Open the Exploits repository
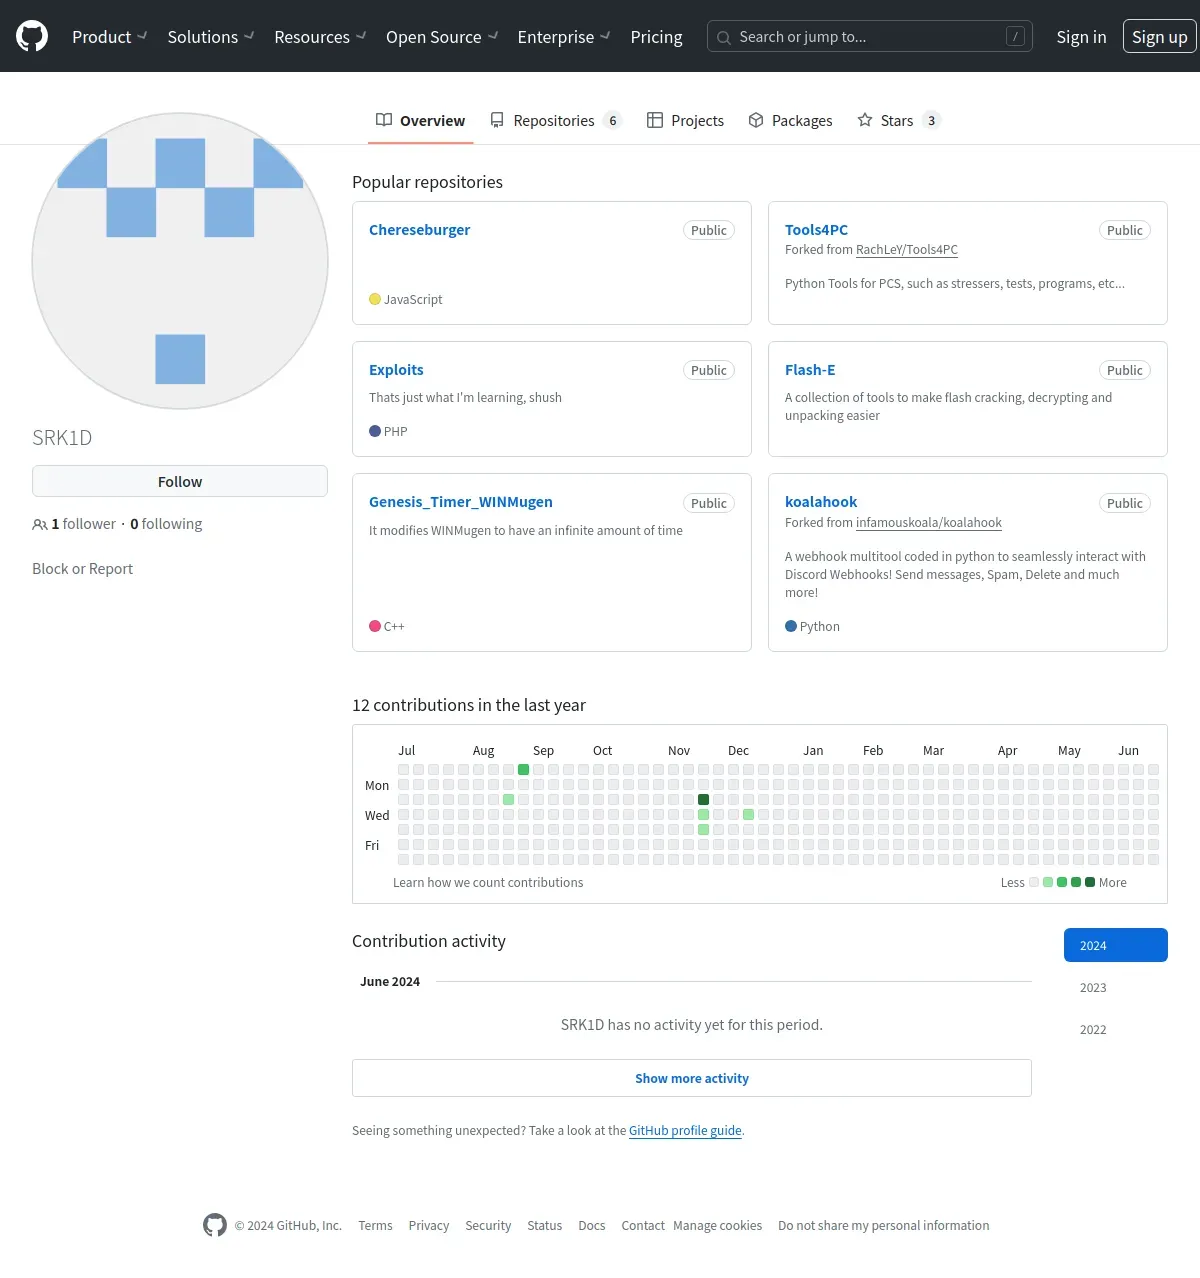This screenshot has width=1200, height=1278. (x=396, y=370)
